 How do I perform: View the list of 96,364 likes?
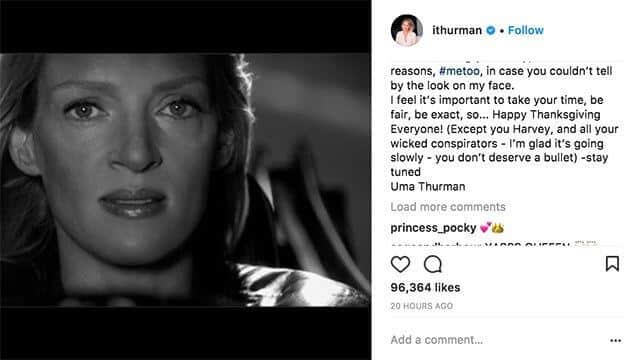pyautogui.click(x=425, y=287)
